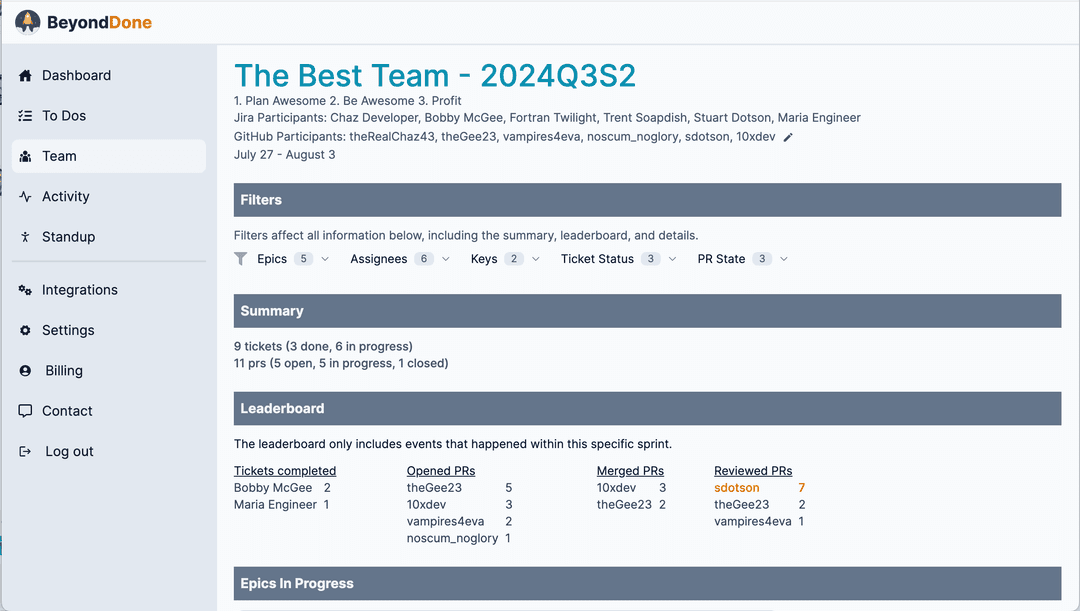Click the Integrations gears icon
1080x611 pixels.
pos(25,290)
